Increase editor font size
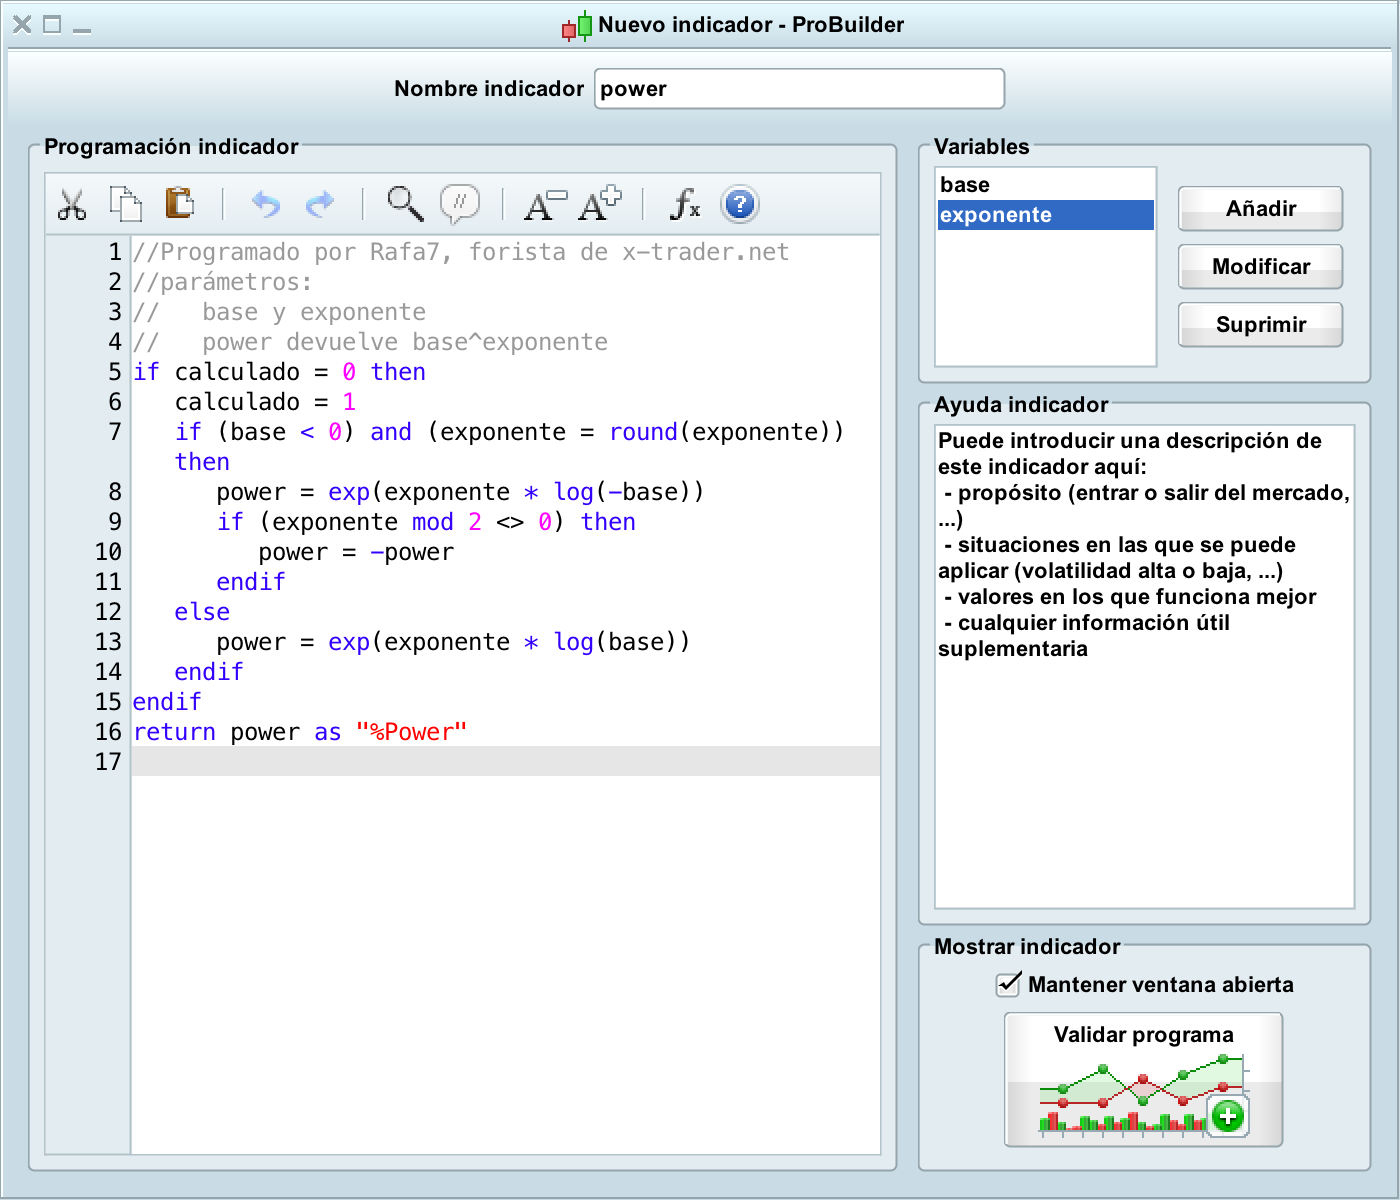Image resolution: width=1400 pixels, height=1200 pixels. [600, 203]
